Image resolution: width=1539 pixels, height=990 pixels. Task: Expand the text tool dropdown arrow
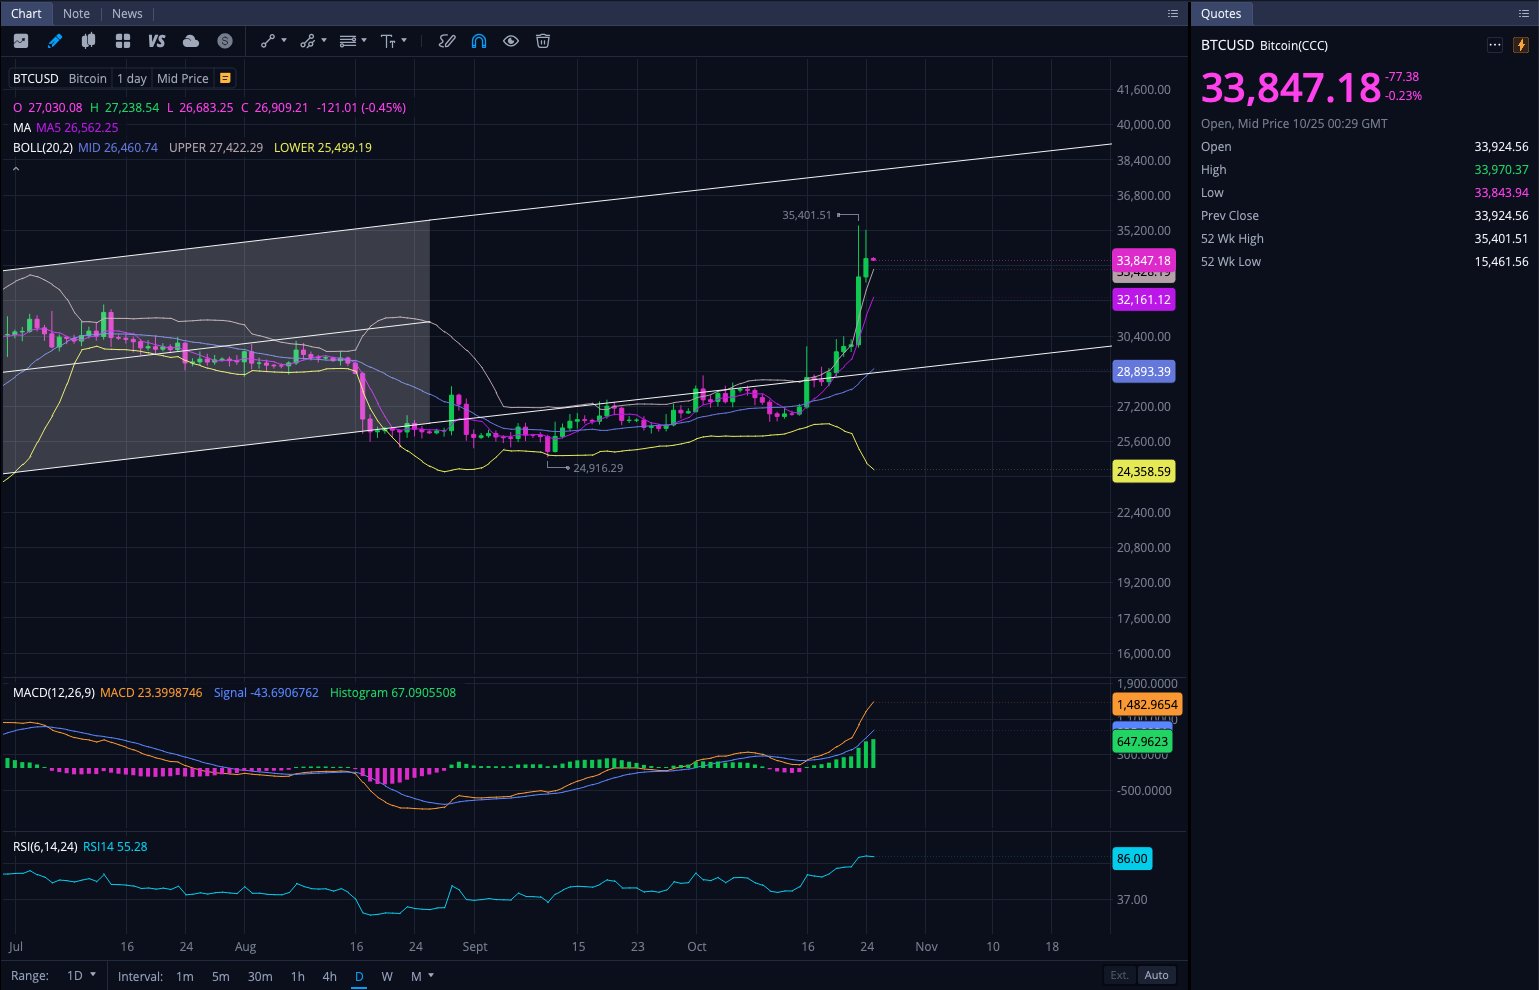tap(404, 41)
